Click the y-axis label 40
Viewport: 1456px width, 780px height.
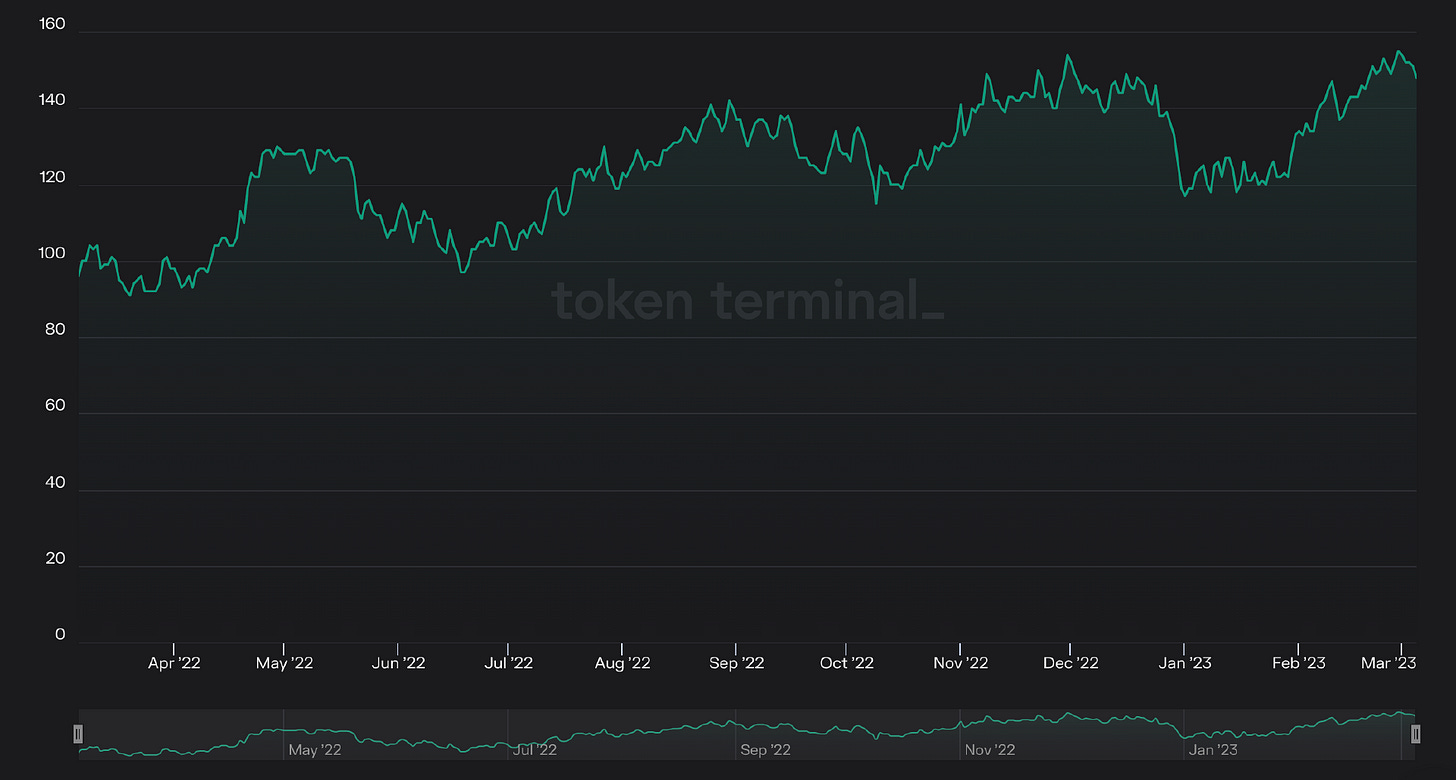pyautogui.click(x=56, y=482)
